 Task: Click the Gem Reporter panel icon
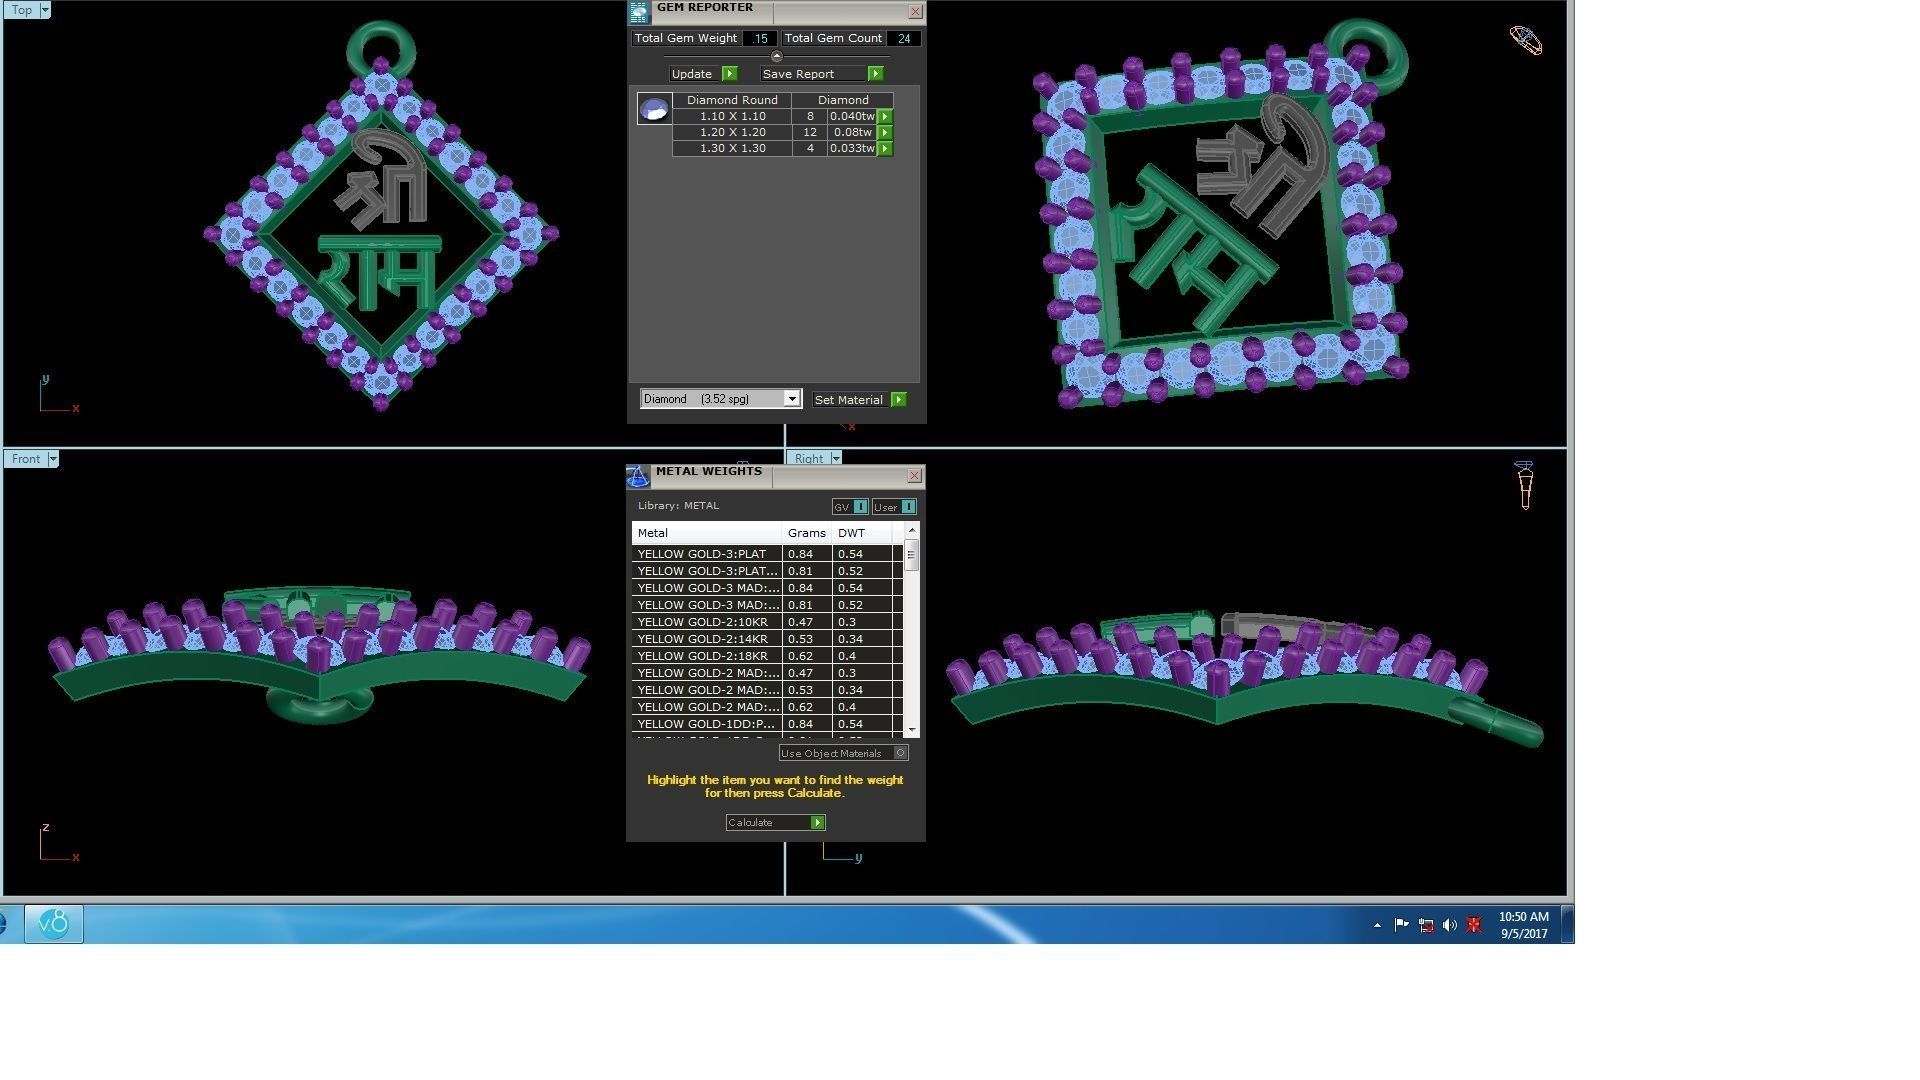(639, 12)
